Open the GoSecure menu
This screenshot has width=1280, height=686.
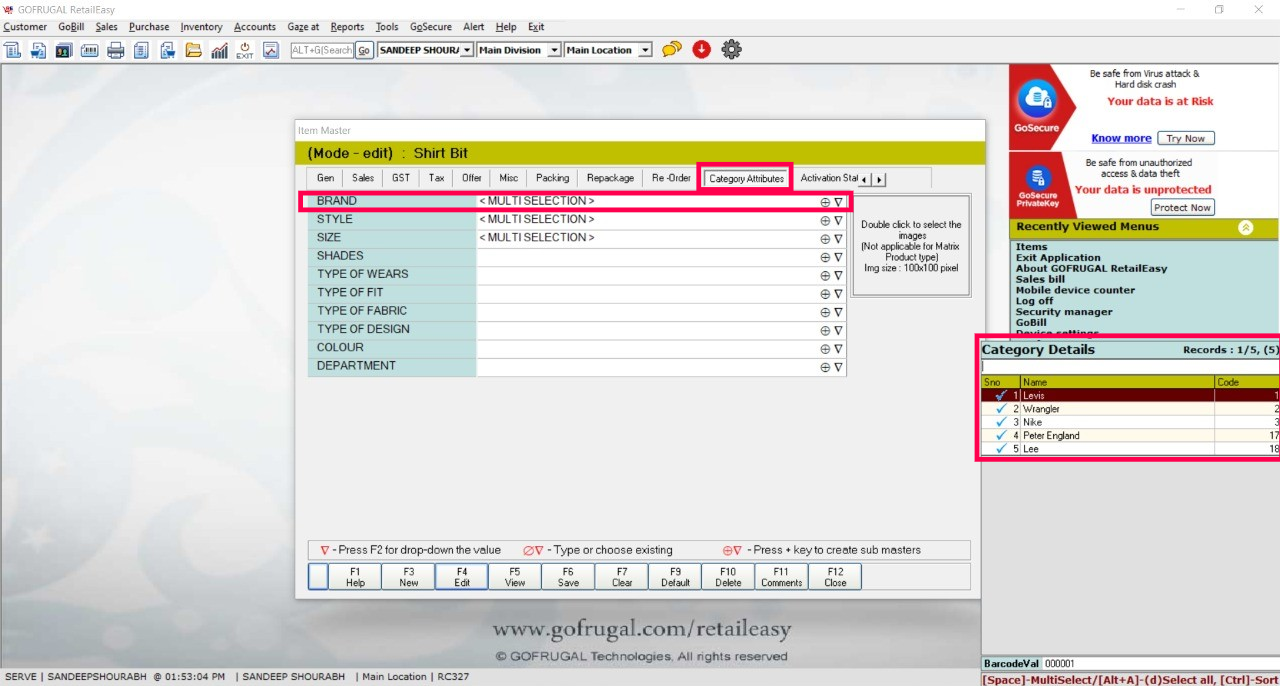pyautogui.click(x=431, y=27)
